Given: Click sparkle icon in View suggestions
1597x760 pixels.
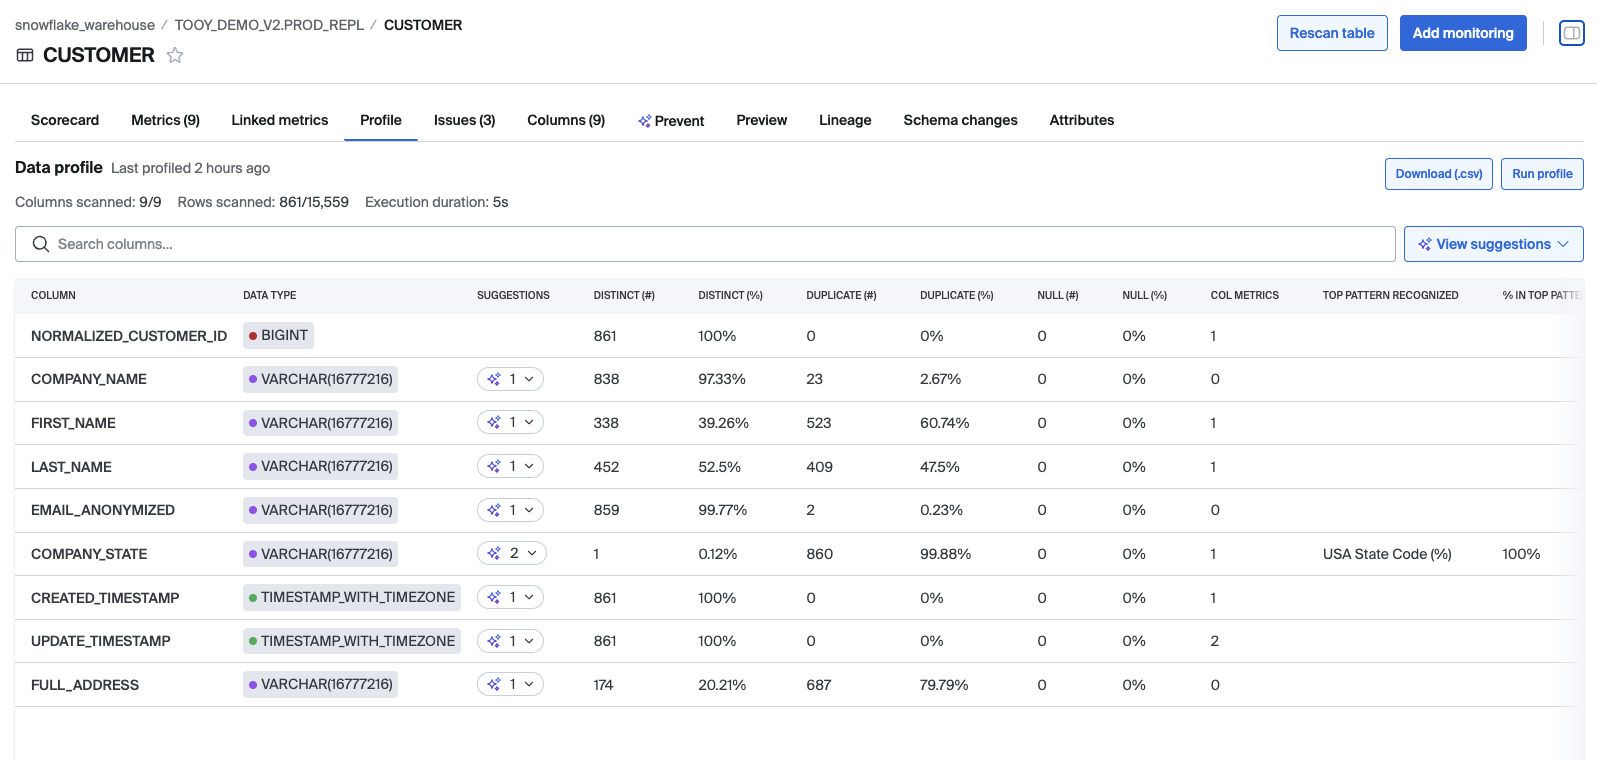Looking at the screenshot, I should pos(1425,244).
